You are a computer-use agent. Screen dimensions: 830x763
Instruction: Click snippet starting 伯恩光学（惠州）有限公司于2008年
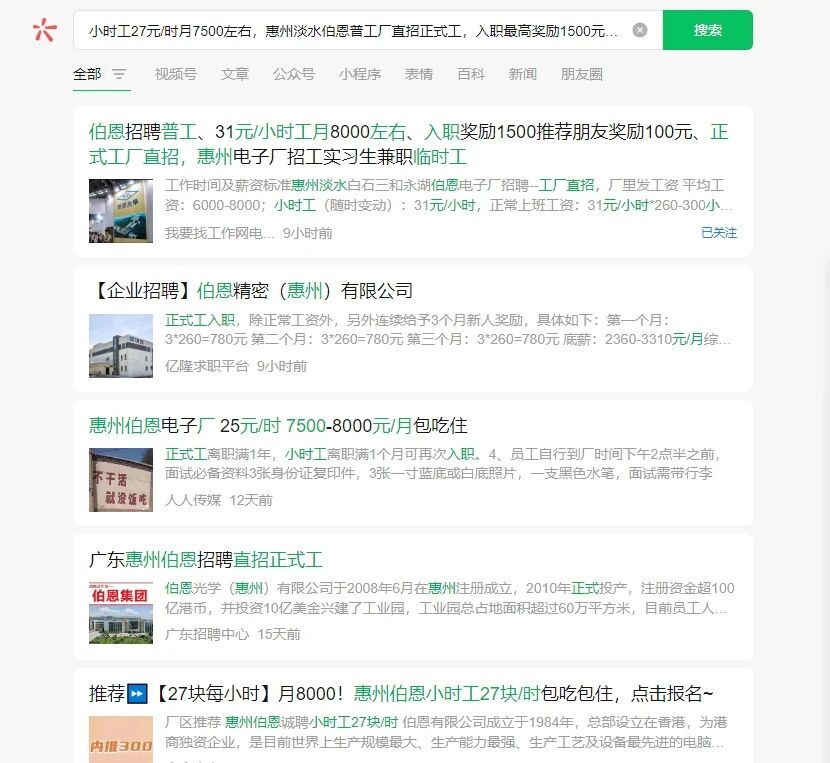click(449, 598)
